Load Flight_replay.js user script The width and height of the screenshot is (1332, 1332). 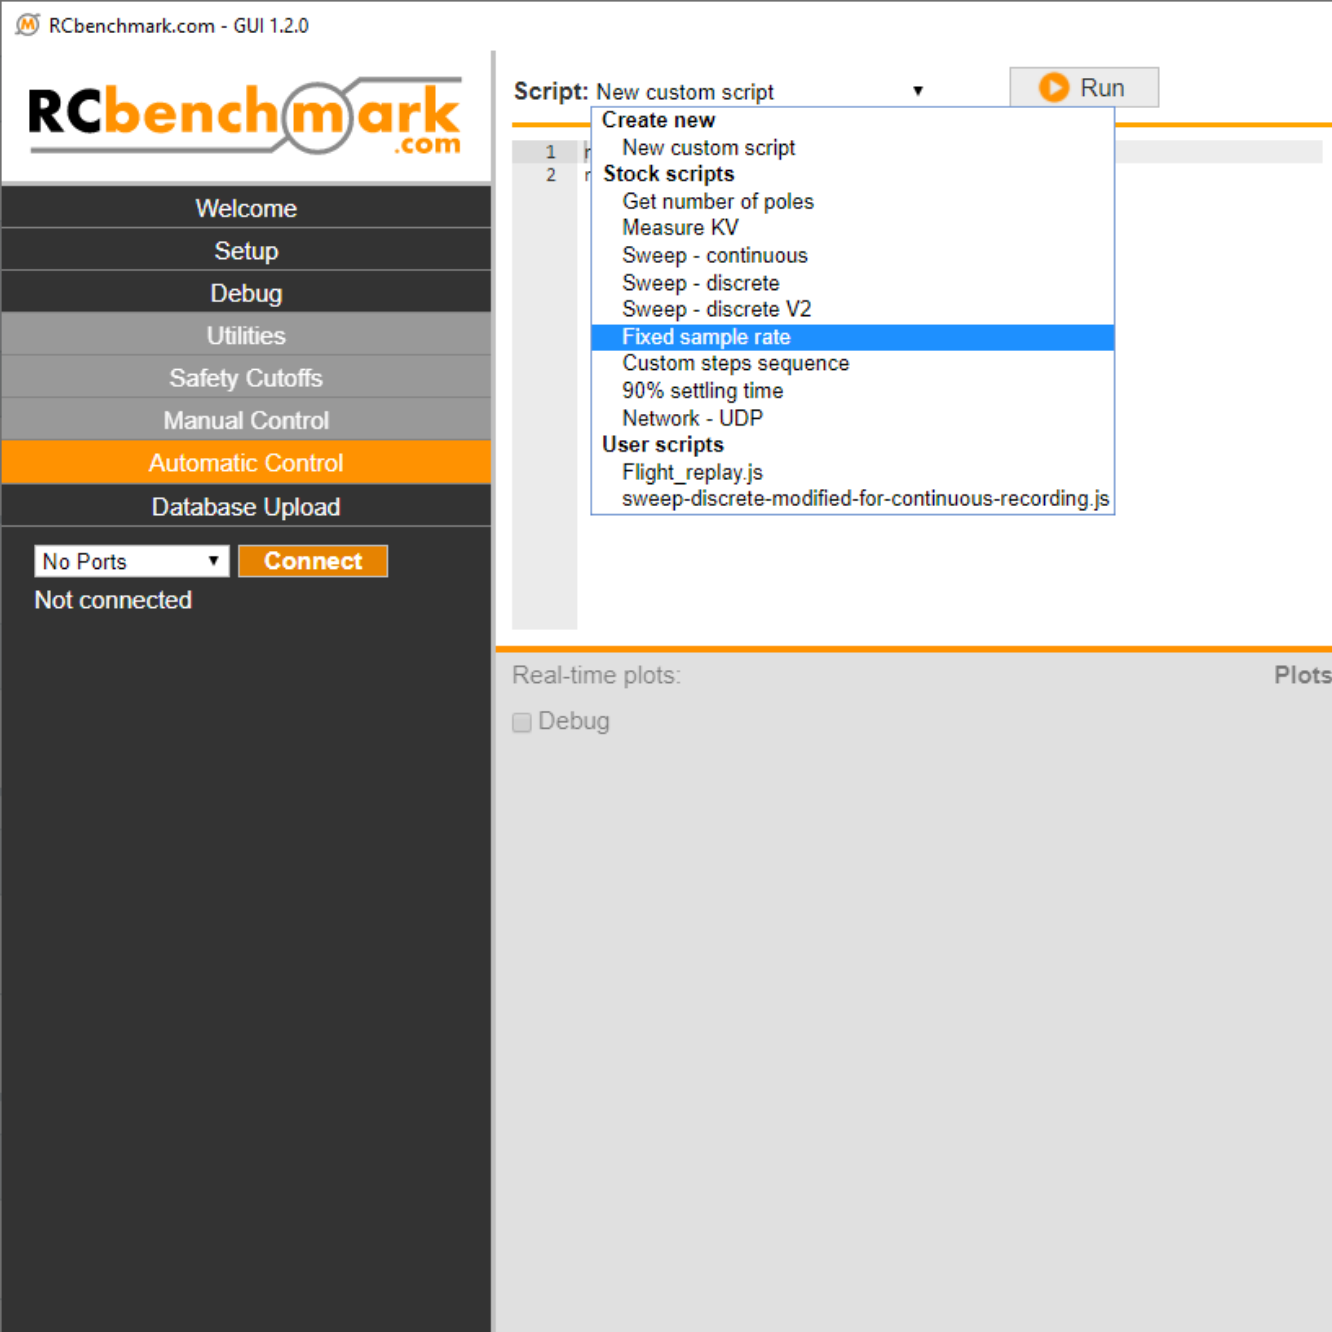(853, 472)
